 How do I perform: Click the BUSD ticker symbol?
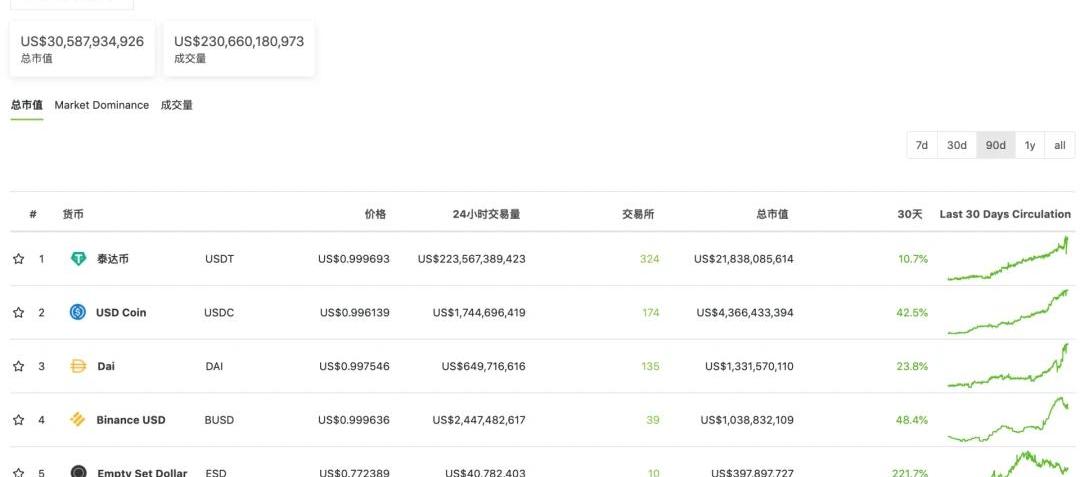point(219,420)
